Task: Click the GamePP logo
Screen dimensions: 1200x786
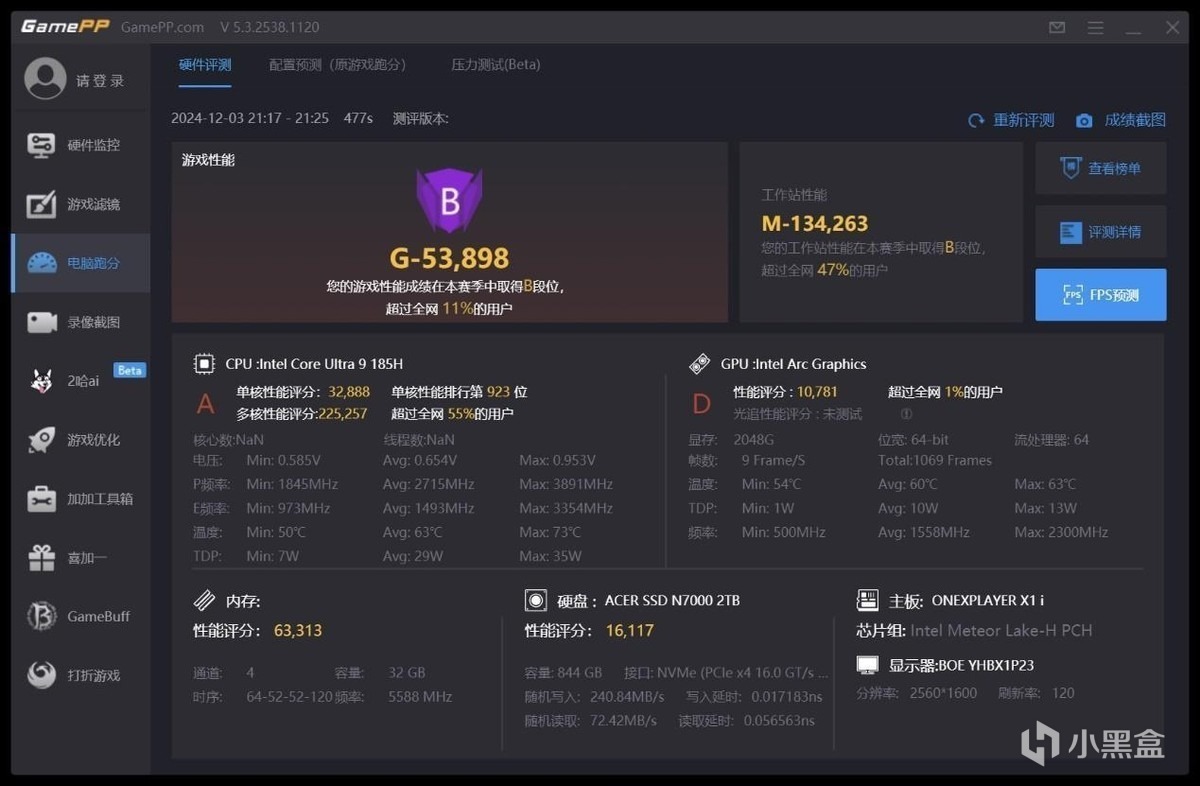Action: click(65, 26)
